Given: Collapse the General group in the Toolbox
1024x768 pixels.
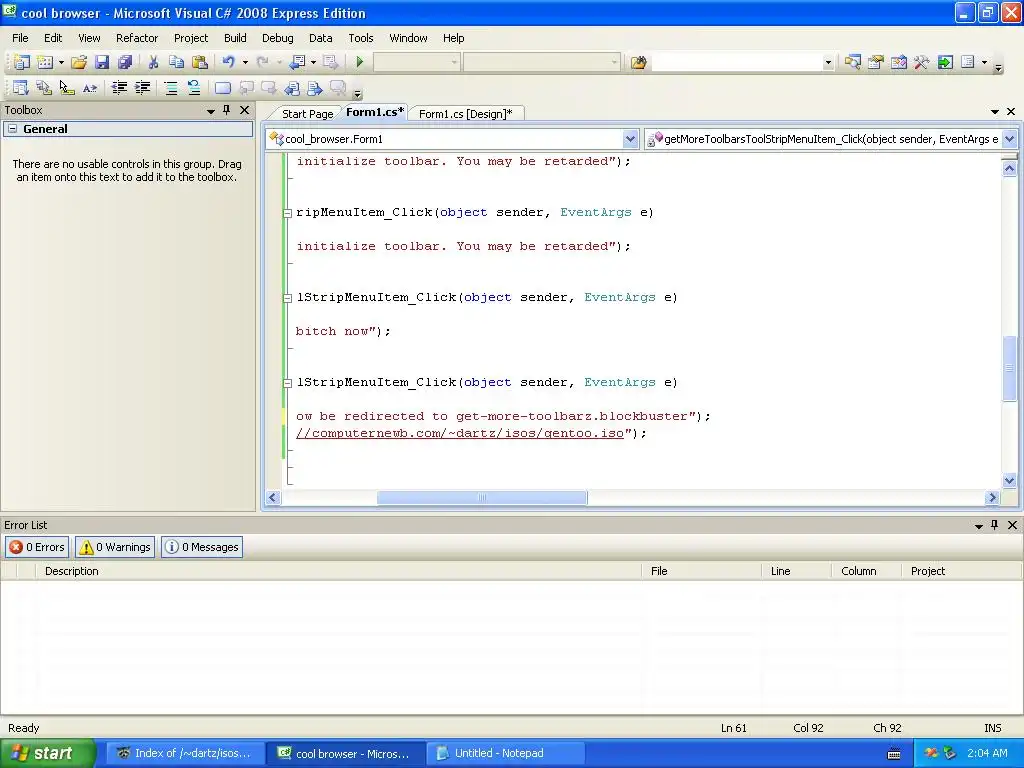Looking at the screenshot, I should (12, 129).
